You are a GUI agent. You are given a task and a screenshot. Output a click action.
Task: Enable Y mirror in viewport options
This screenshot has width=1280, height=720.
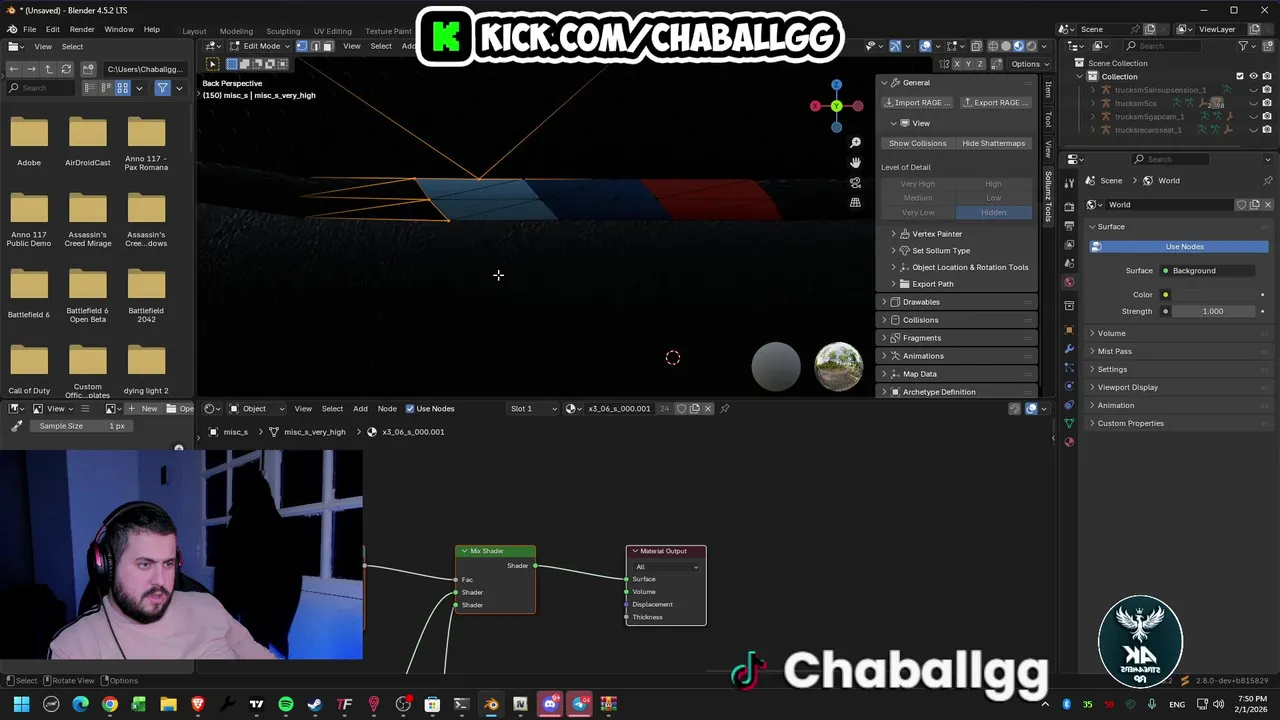(969, 64)
